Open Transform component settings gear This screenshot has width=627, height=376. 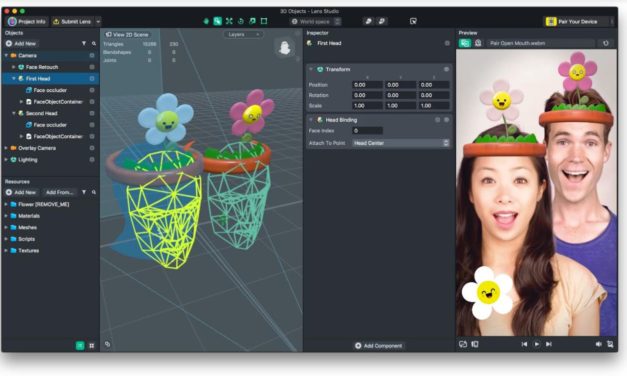click(x=446, y=69)
